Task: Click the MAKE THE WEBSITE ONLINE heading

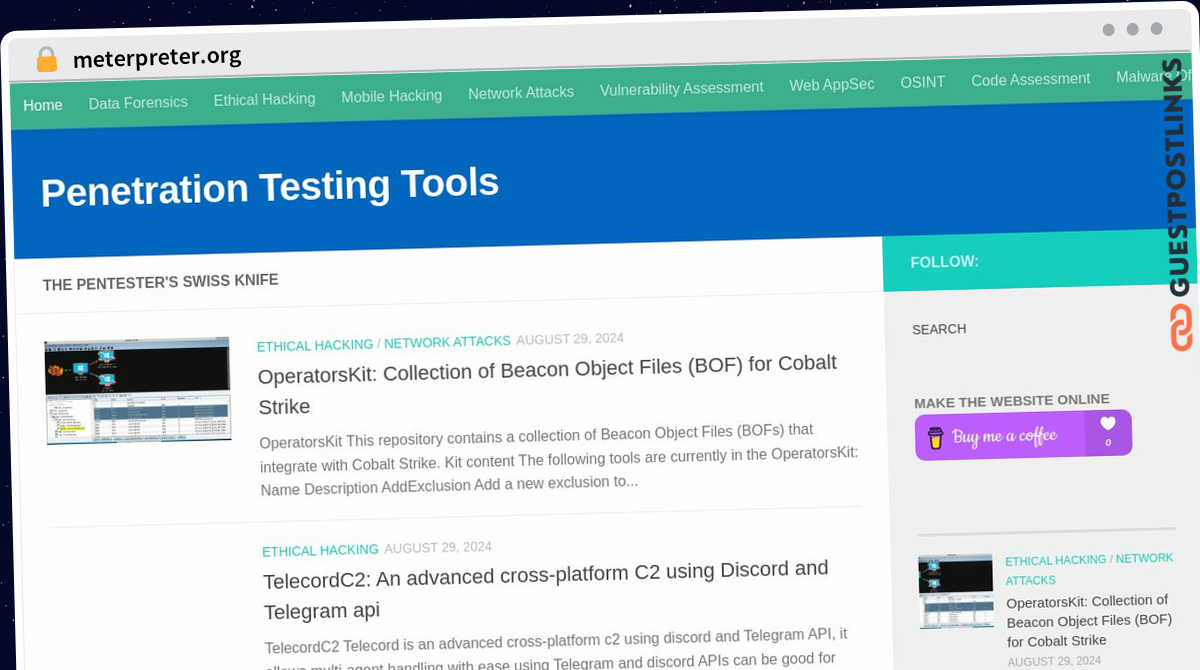Action: pyautogui.click(x=1011, y=401)
